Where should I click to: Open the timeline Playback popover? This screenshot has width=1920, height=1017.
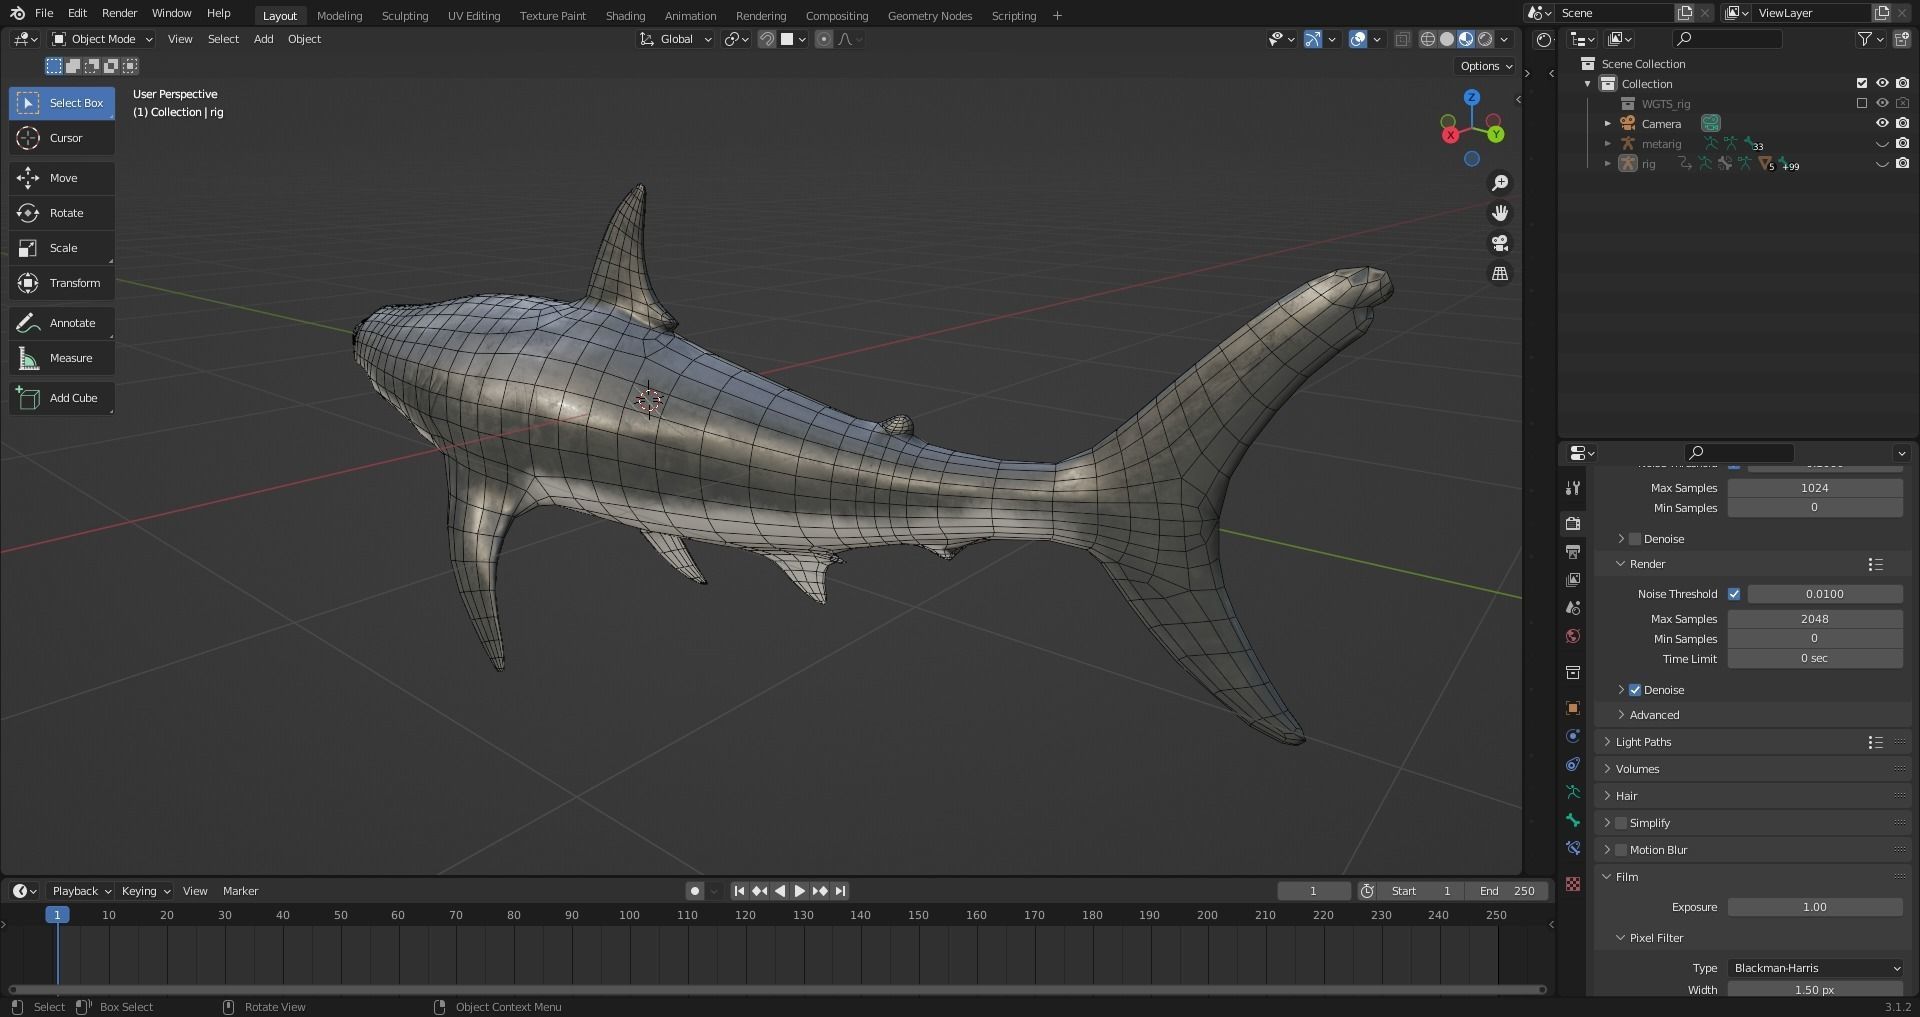click(x=81, y=891)
